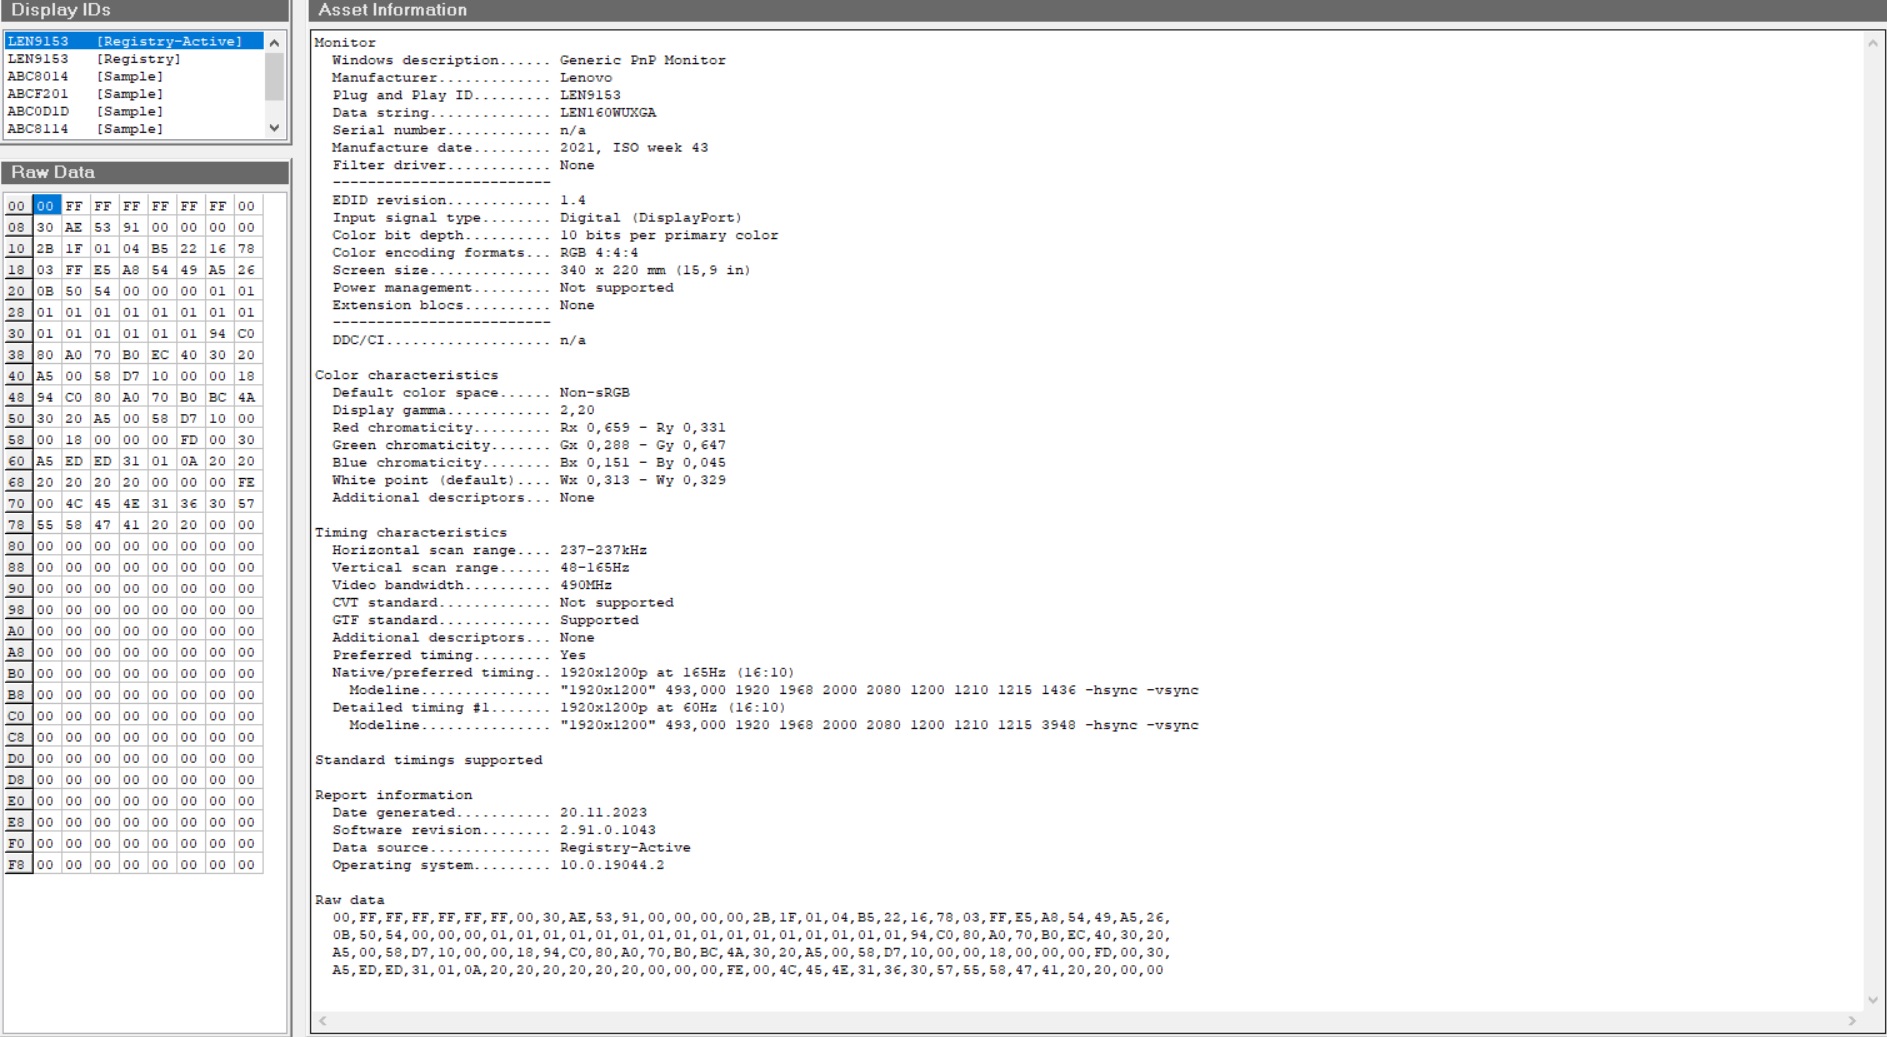
Task: Click the Display IDs list scrollbar thumb
Action: point(274,76)
